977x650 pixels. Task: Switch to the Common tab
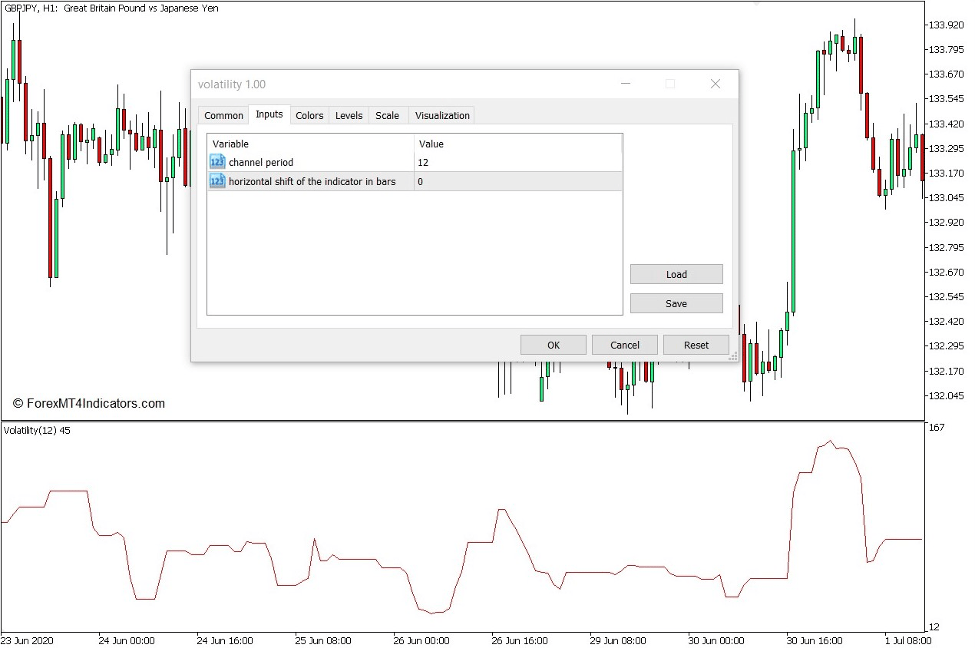click(x=222, y=115)
